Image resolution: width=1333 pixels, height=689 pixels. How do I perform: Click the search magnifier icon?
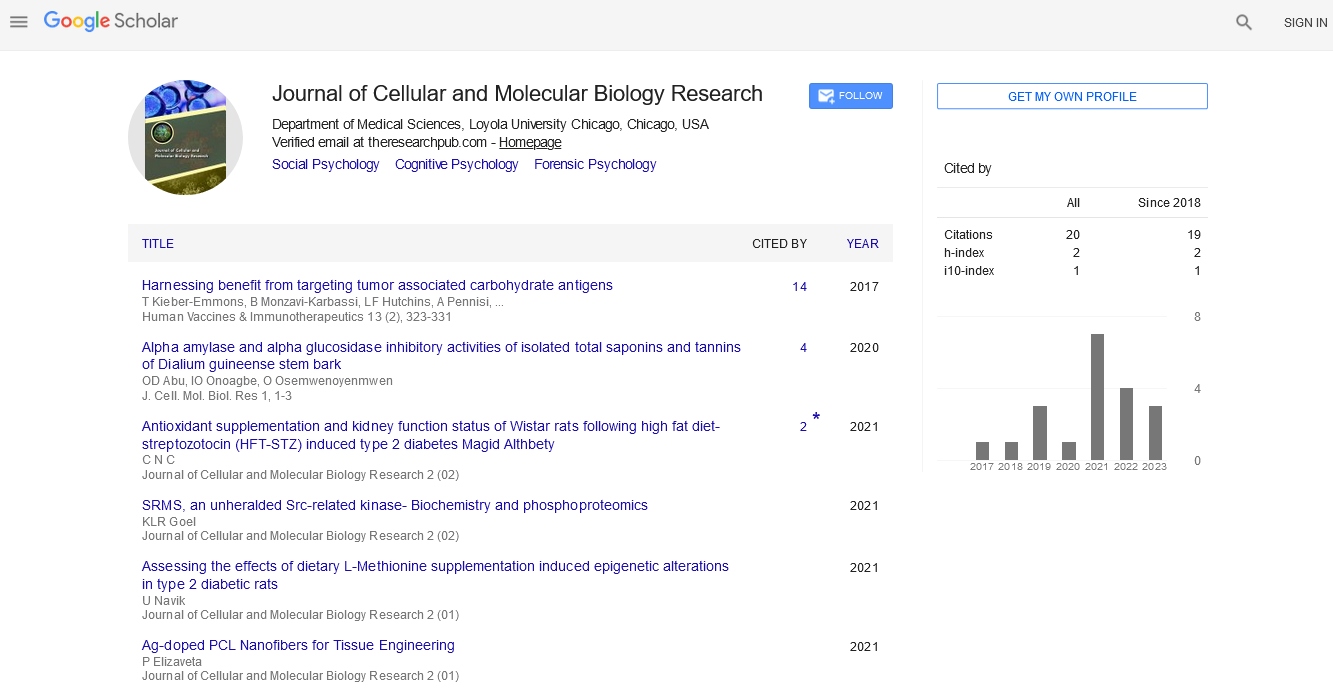click(x=1243, y=22)
